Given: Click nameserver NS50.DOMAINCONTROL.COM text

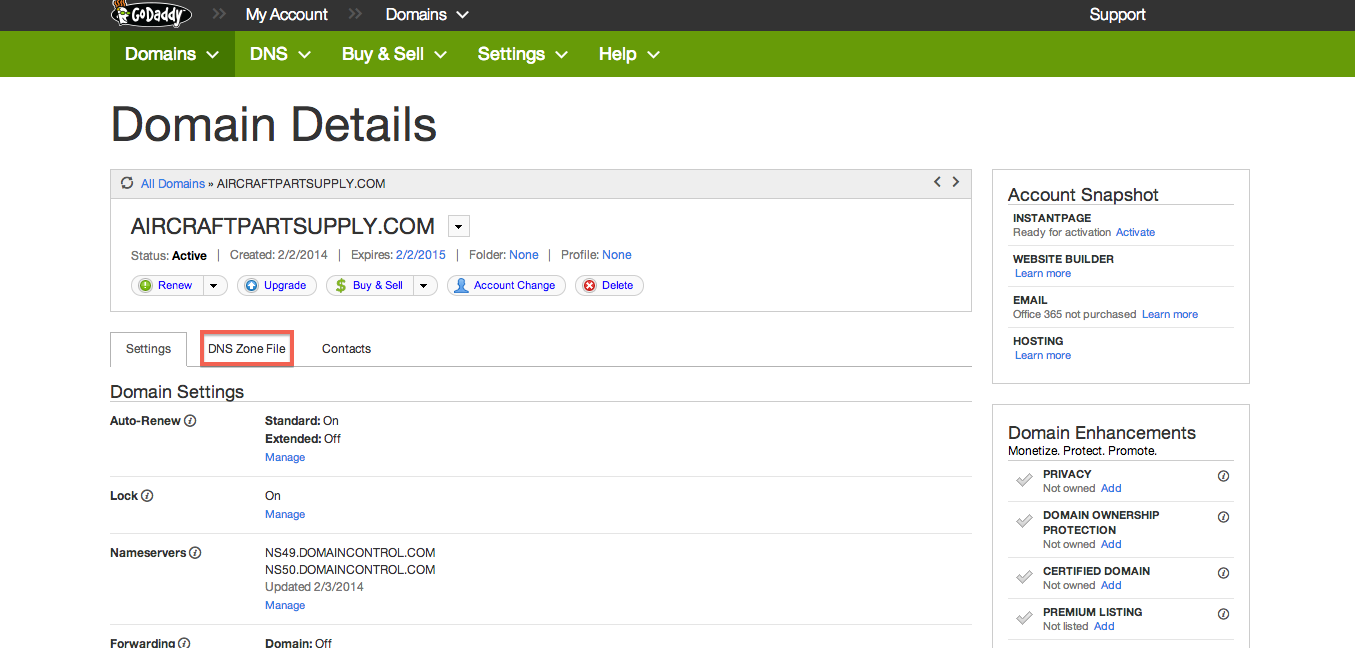Looking at the screenshot, I should (x=350, y=570).
